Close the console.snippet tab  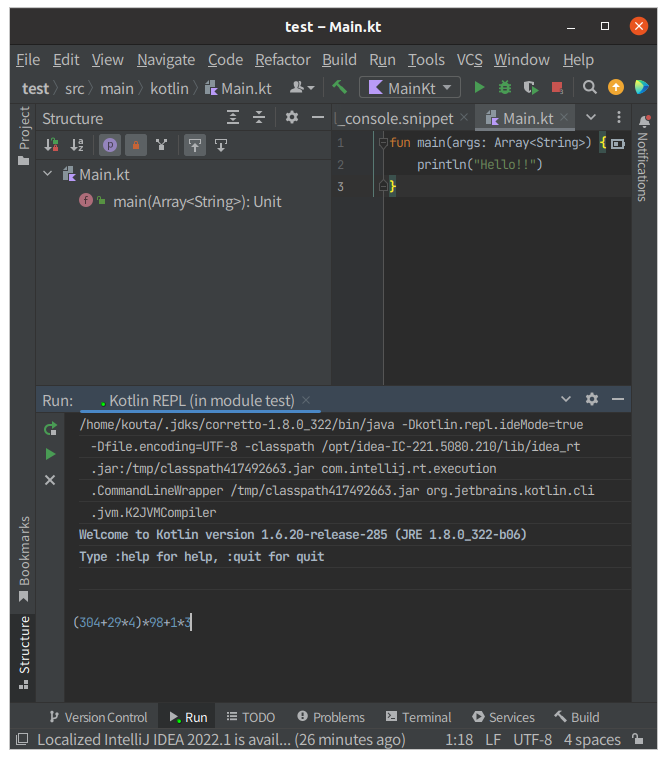pos(464,117)
